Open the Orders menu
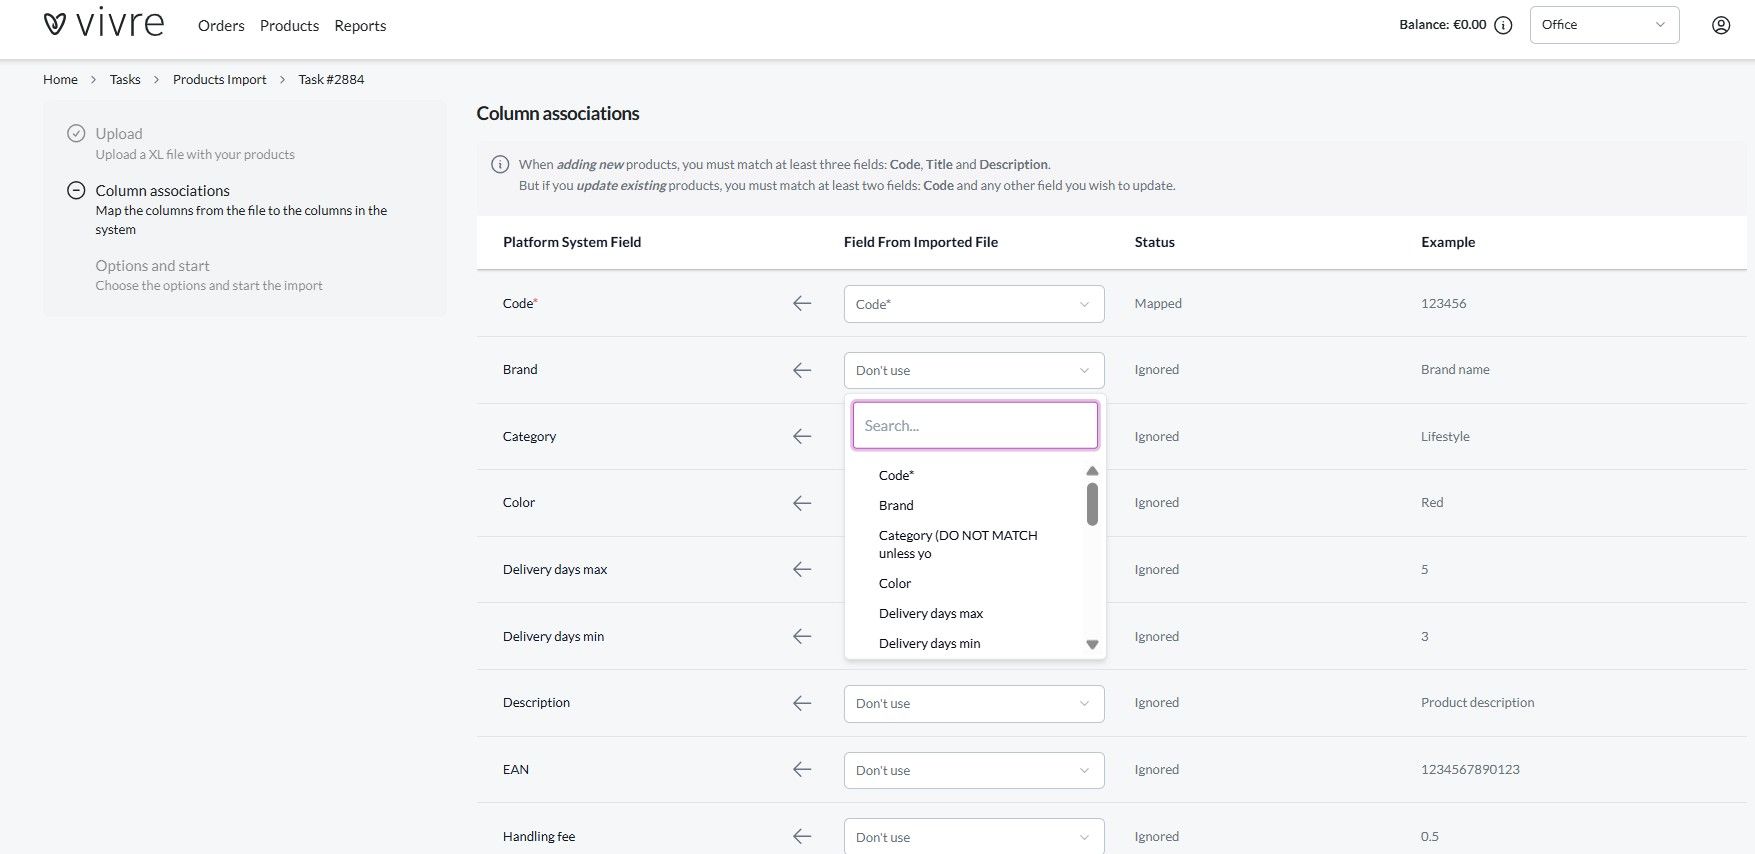1755x854 pixels. tap(221, 26)
